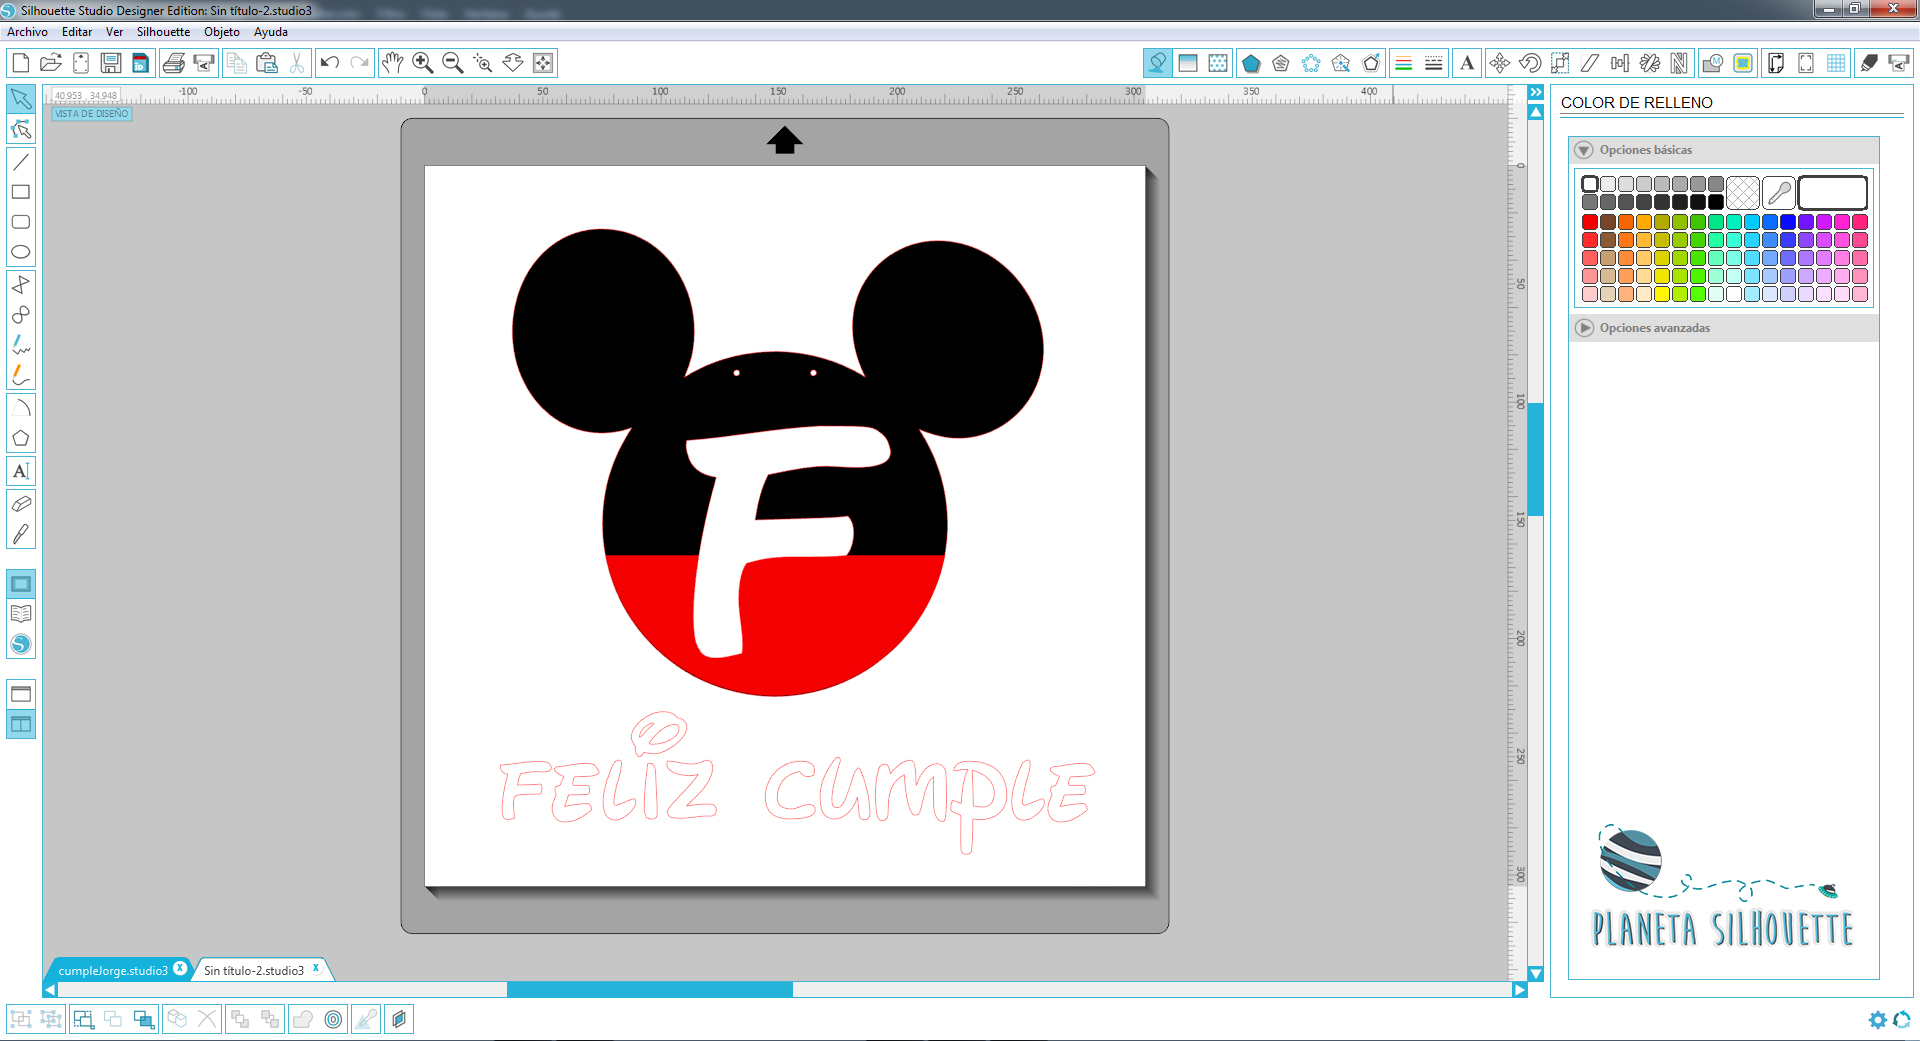Screen dimensions: 1920x1041
Task: Choose the pure red fill swatch
Action: point(1590,222)
